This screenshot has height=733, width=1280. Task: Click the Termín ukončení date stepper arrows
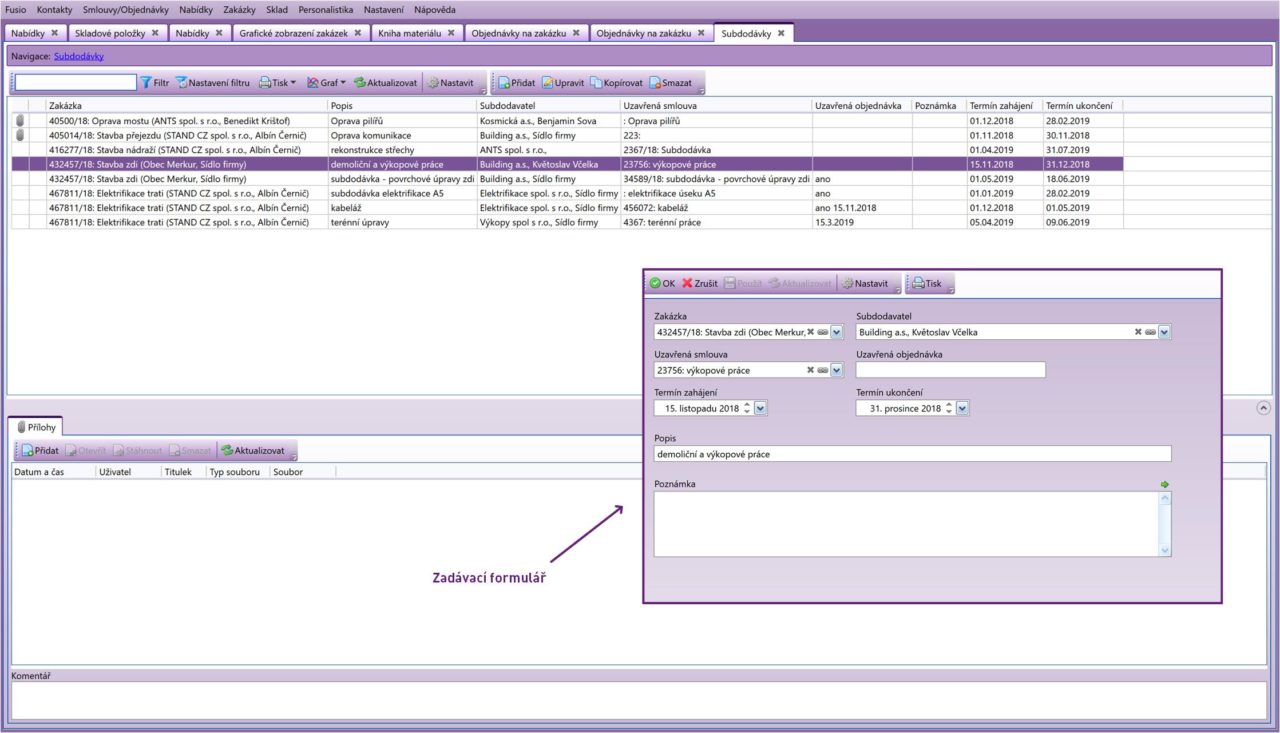950,408
